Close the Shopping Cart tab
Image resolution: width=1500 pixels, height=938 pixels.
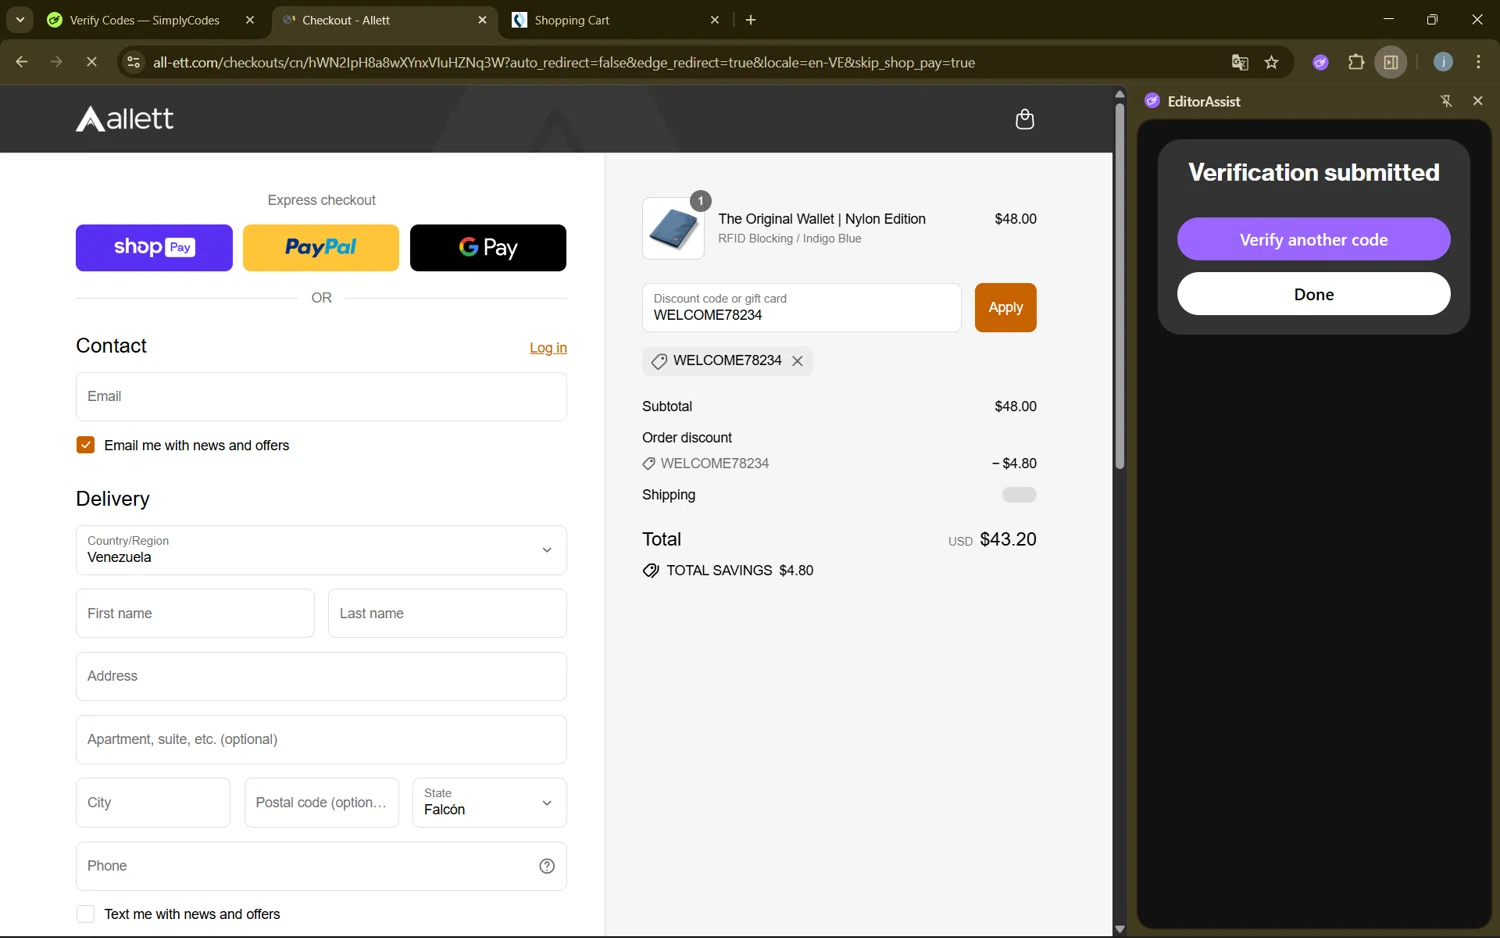715,20
